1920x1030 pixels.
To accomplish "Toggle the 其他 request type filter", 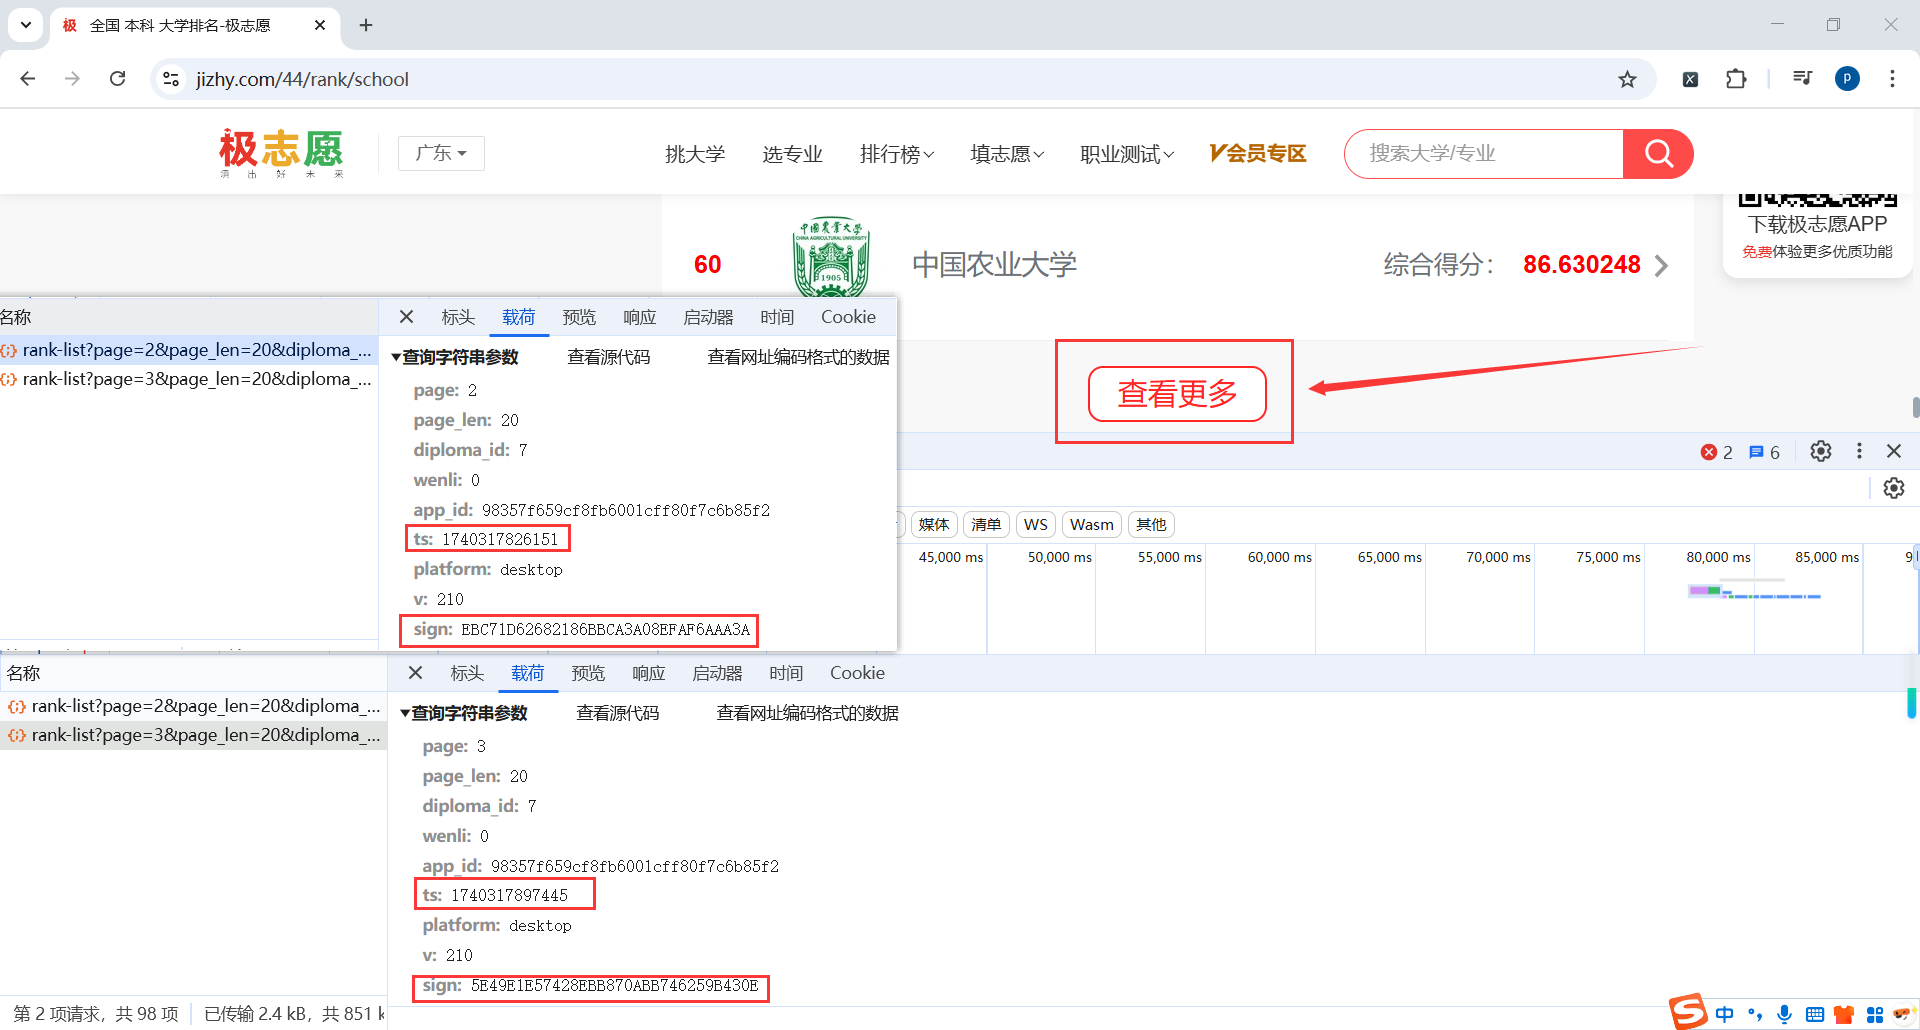I will pyautogui.click(x=1151, y=525).
